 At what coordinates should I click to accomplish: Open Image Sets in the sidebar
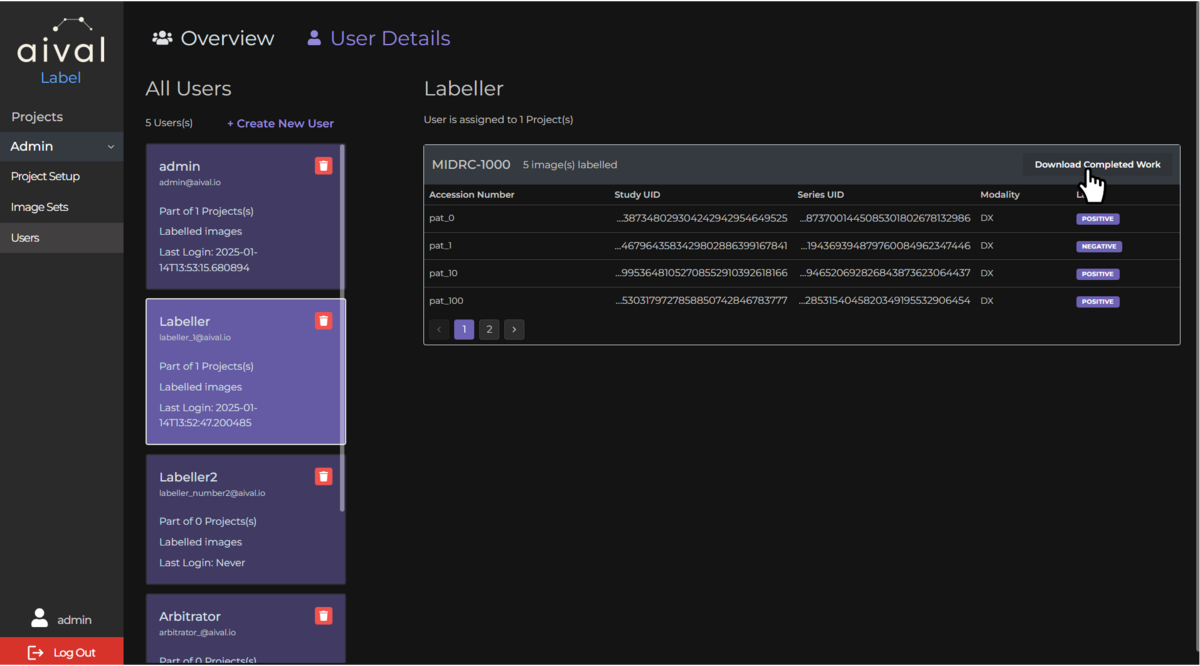click(40, 207)
